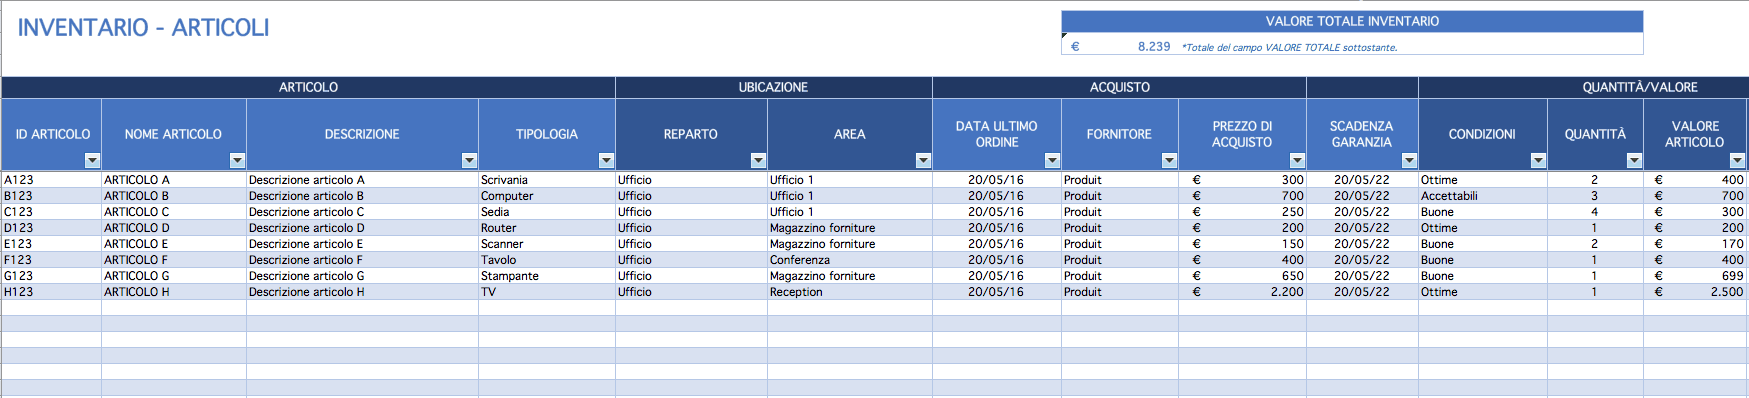Select the Accettabili condition cell
The image size is (1749, 398).
pyautogui.click(x=1482, y=196)
